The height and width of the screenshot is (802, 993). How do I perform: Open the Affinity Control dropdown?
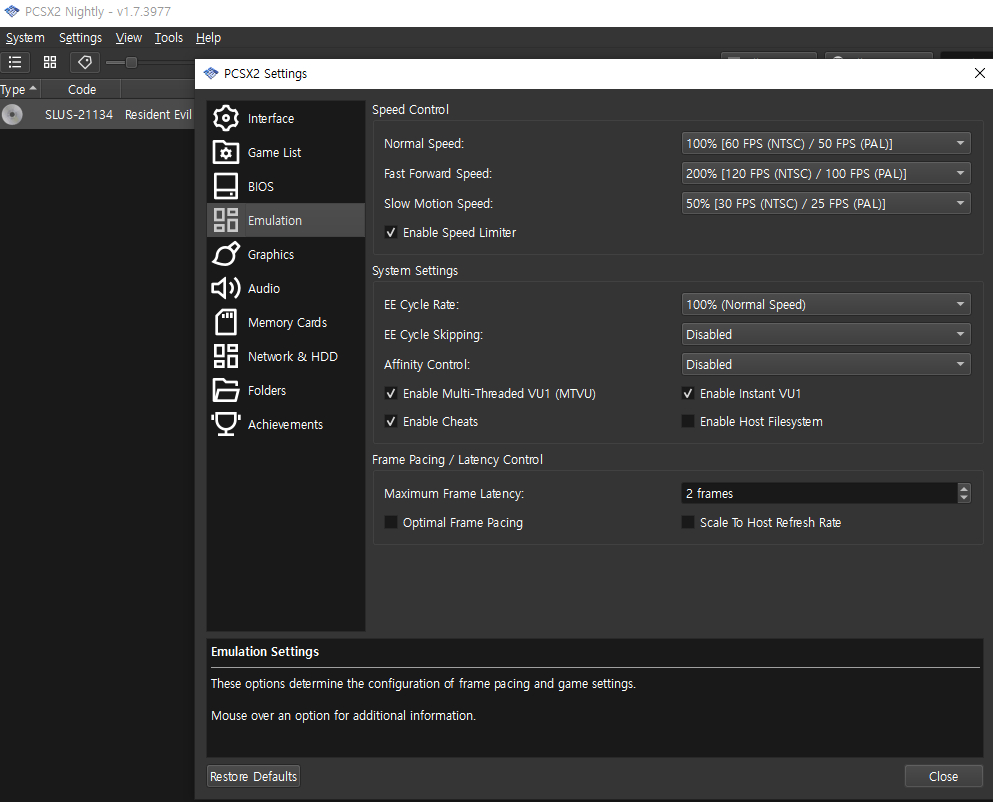coord(826,364)
